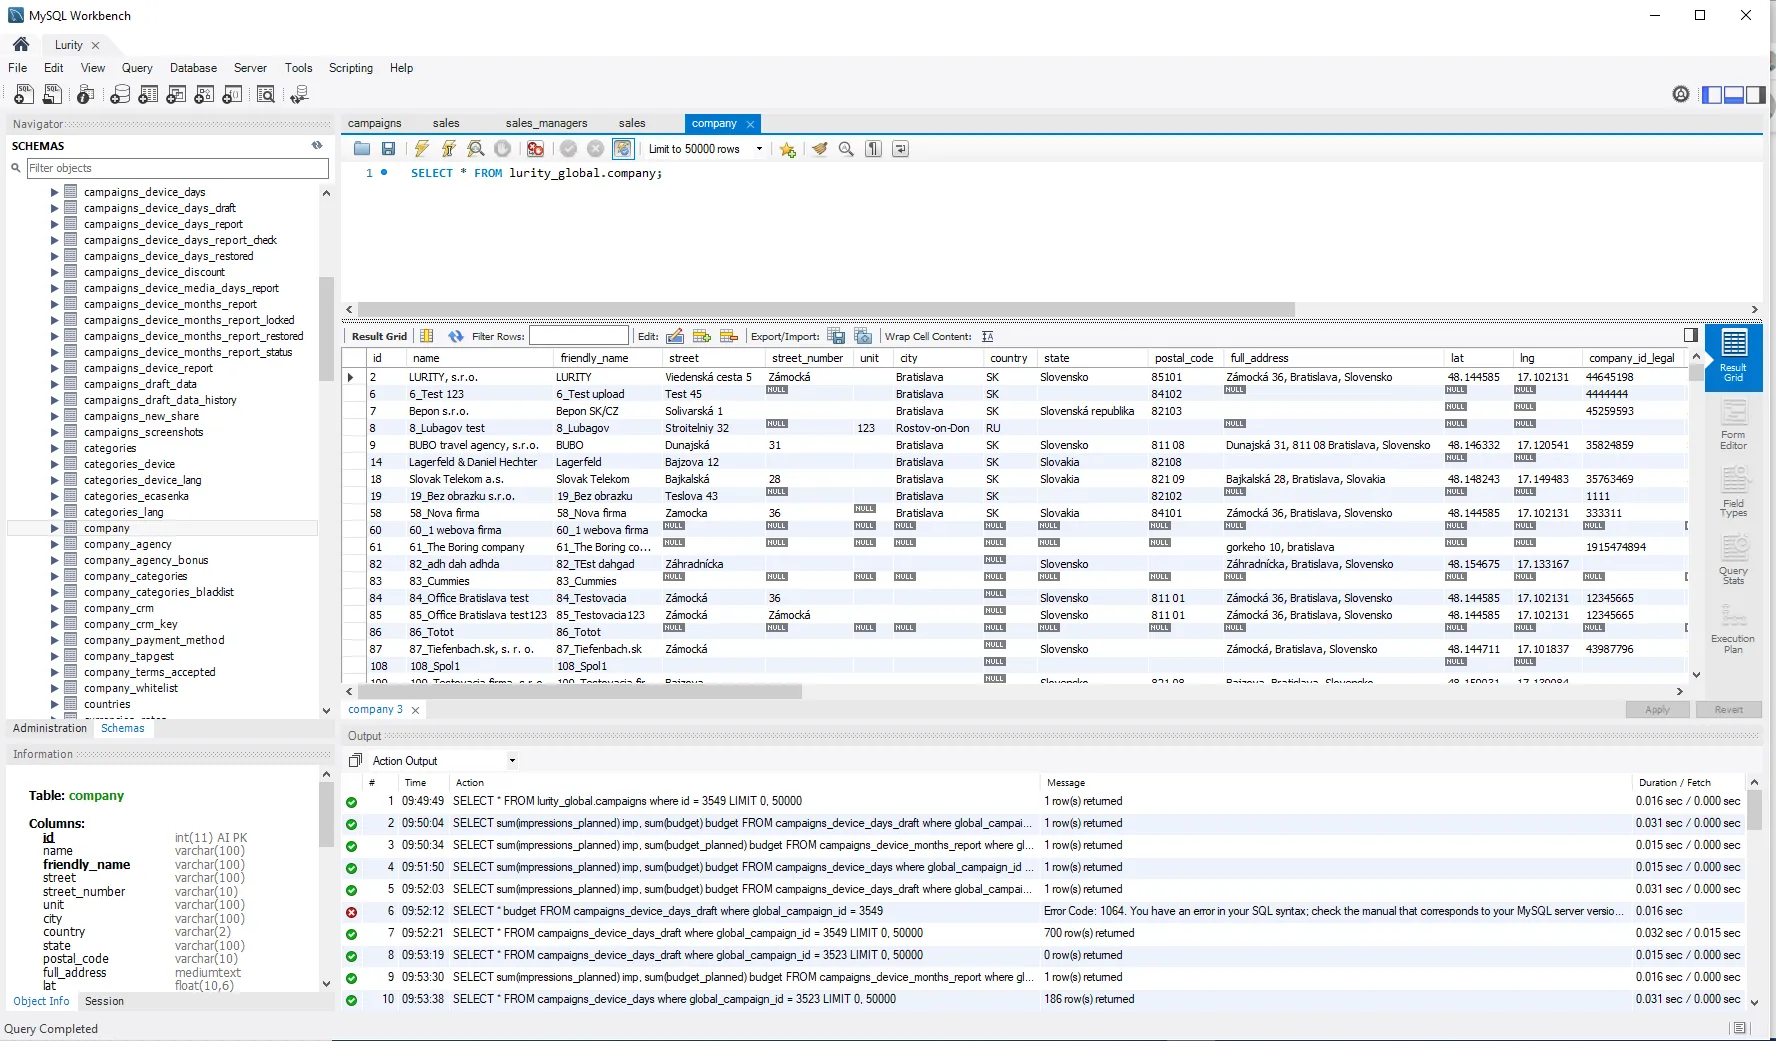Execute the SQL query with the lightning bolt icon
This screenshot has height=1041, width=1776.
click(x=420, y=148)
